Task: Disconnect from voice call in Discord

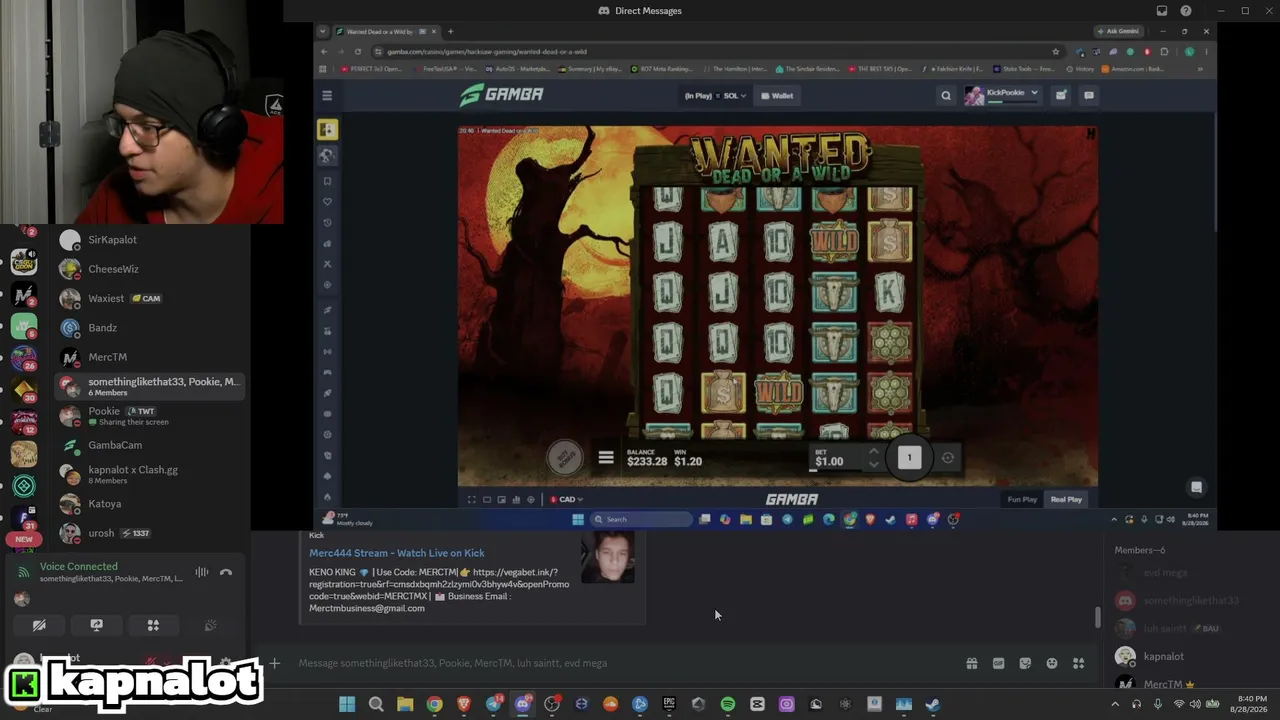Action: pos(226,572)
